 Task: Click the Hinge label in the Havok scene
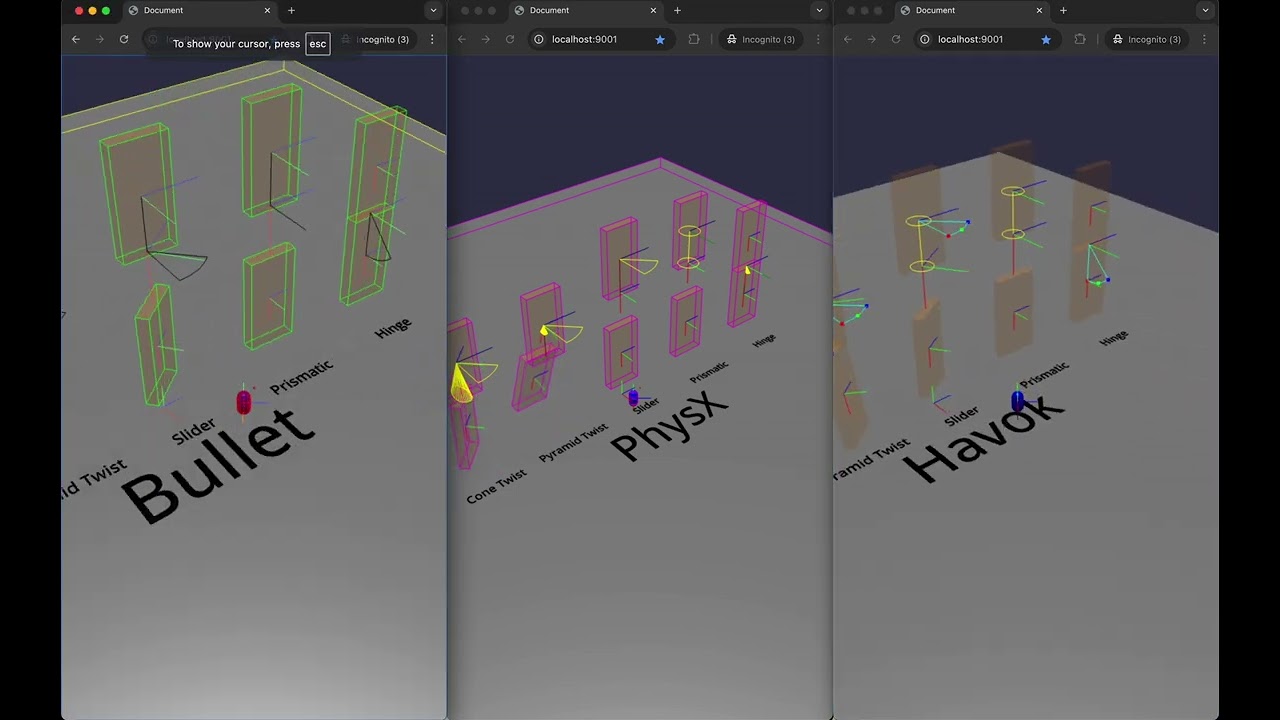(x=1114, y=339)
